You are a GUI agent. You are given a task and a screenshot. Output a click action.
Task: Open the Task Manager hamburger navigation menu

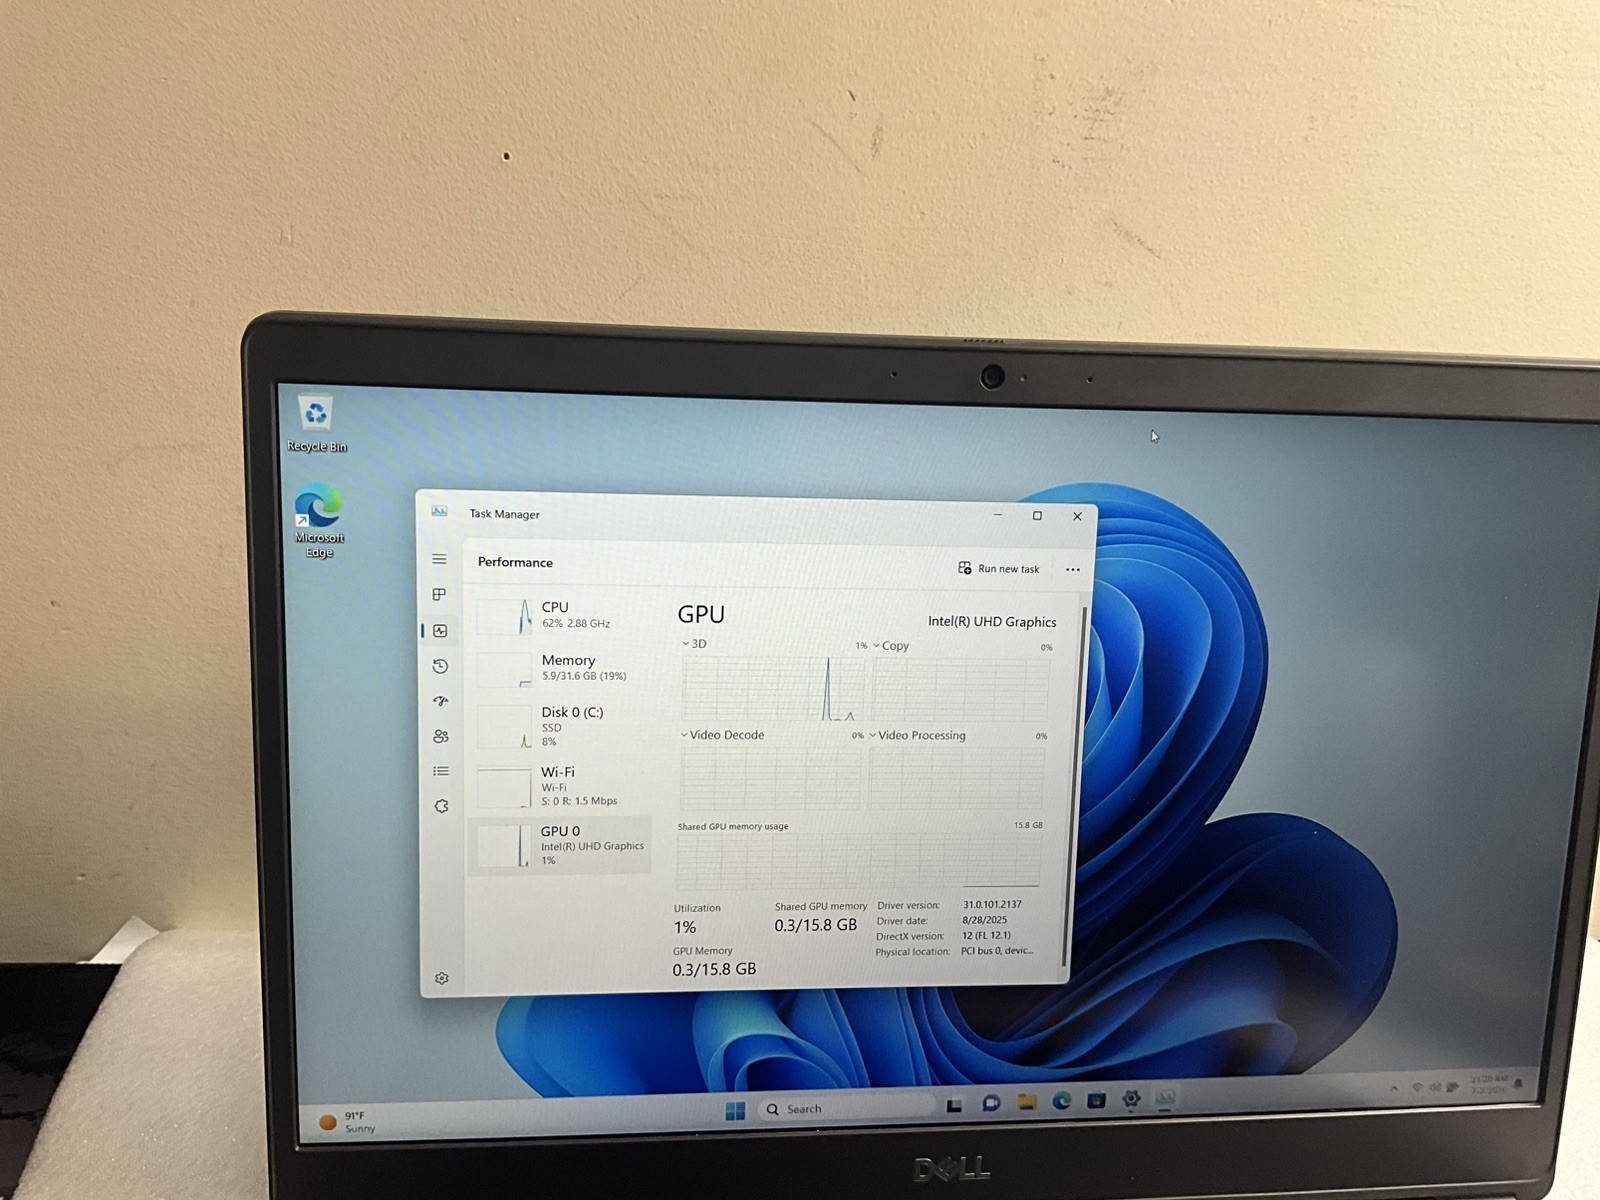tap(439, 559)
